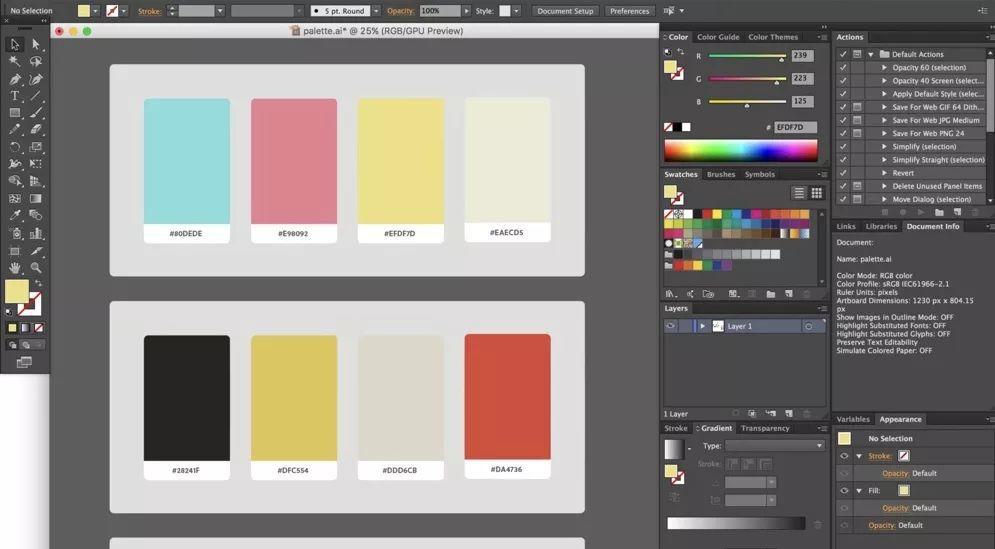Select the Shape Builder tool
The width and height of the screenshot is (995, 549).
[15, 181]
